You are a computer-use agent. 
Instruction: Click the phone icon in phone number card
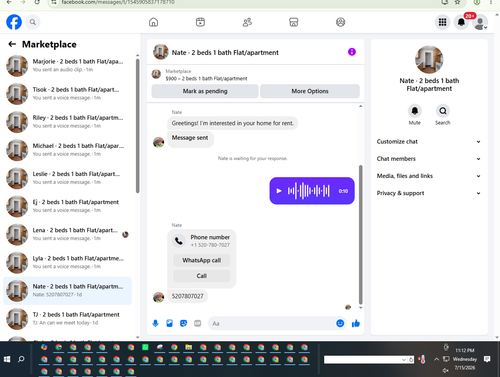[x=179, y=241]
